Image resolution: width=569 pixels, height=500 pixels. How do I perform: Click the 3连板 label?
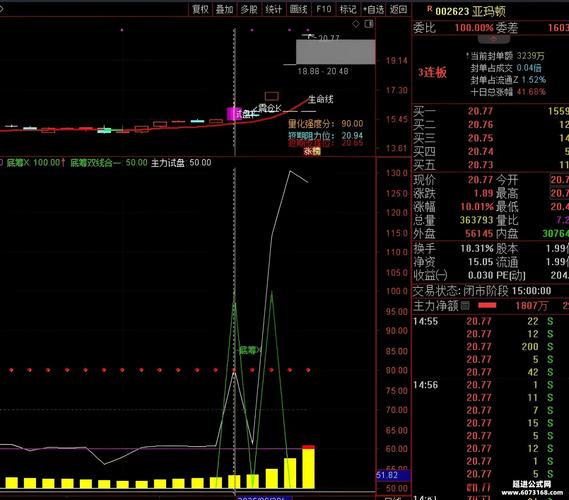click(x=432, y=72)
